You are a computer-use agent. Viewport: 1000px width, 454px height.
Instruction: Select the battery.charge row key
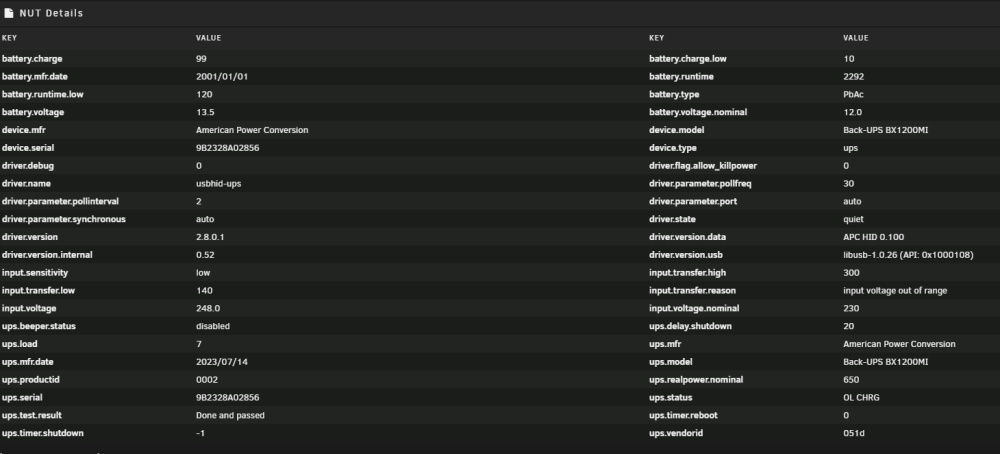[32, 59]
